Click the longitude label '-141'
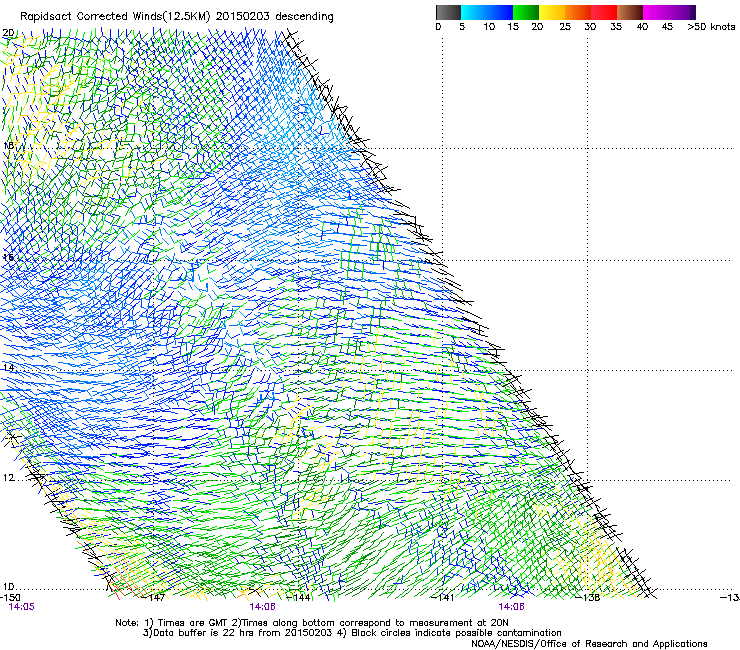The image size is (740, 650). [444, 598]
